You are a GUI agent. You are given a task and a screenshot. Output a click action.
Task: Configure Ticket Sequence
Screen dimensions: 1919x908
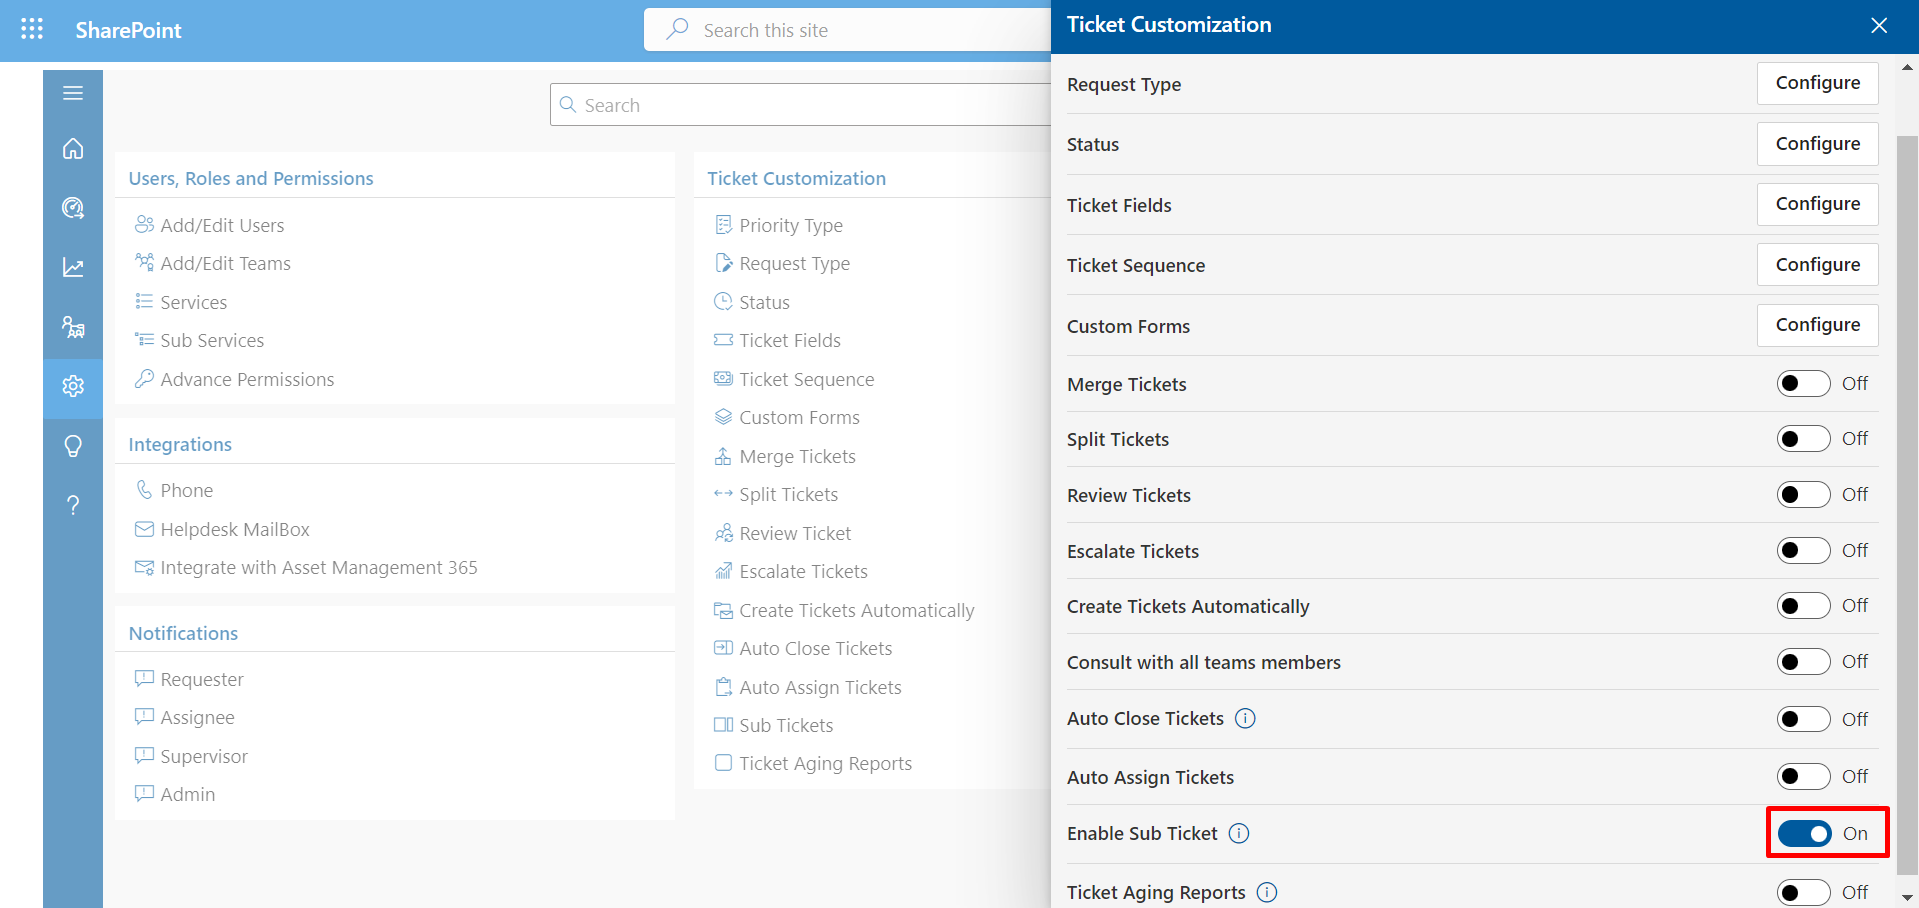1818,265
